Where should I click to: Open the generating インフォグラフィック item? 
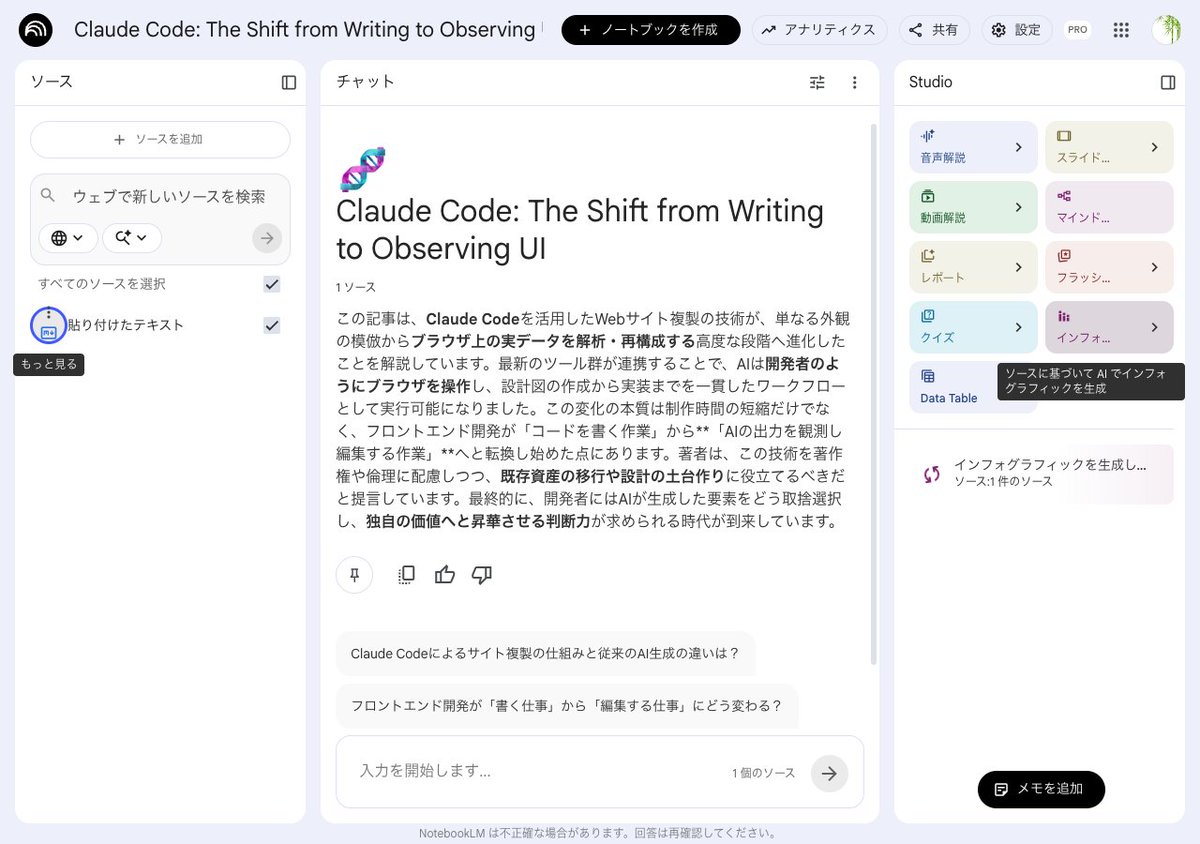1041,474
